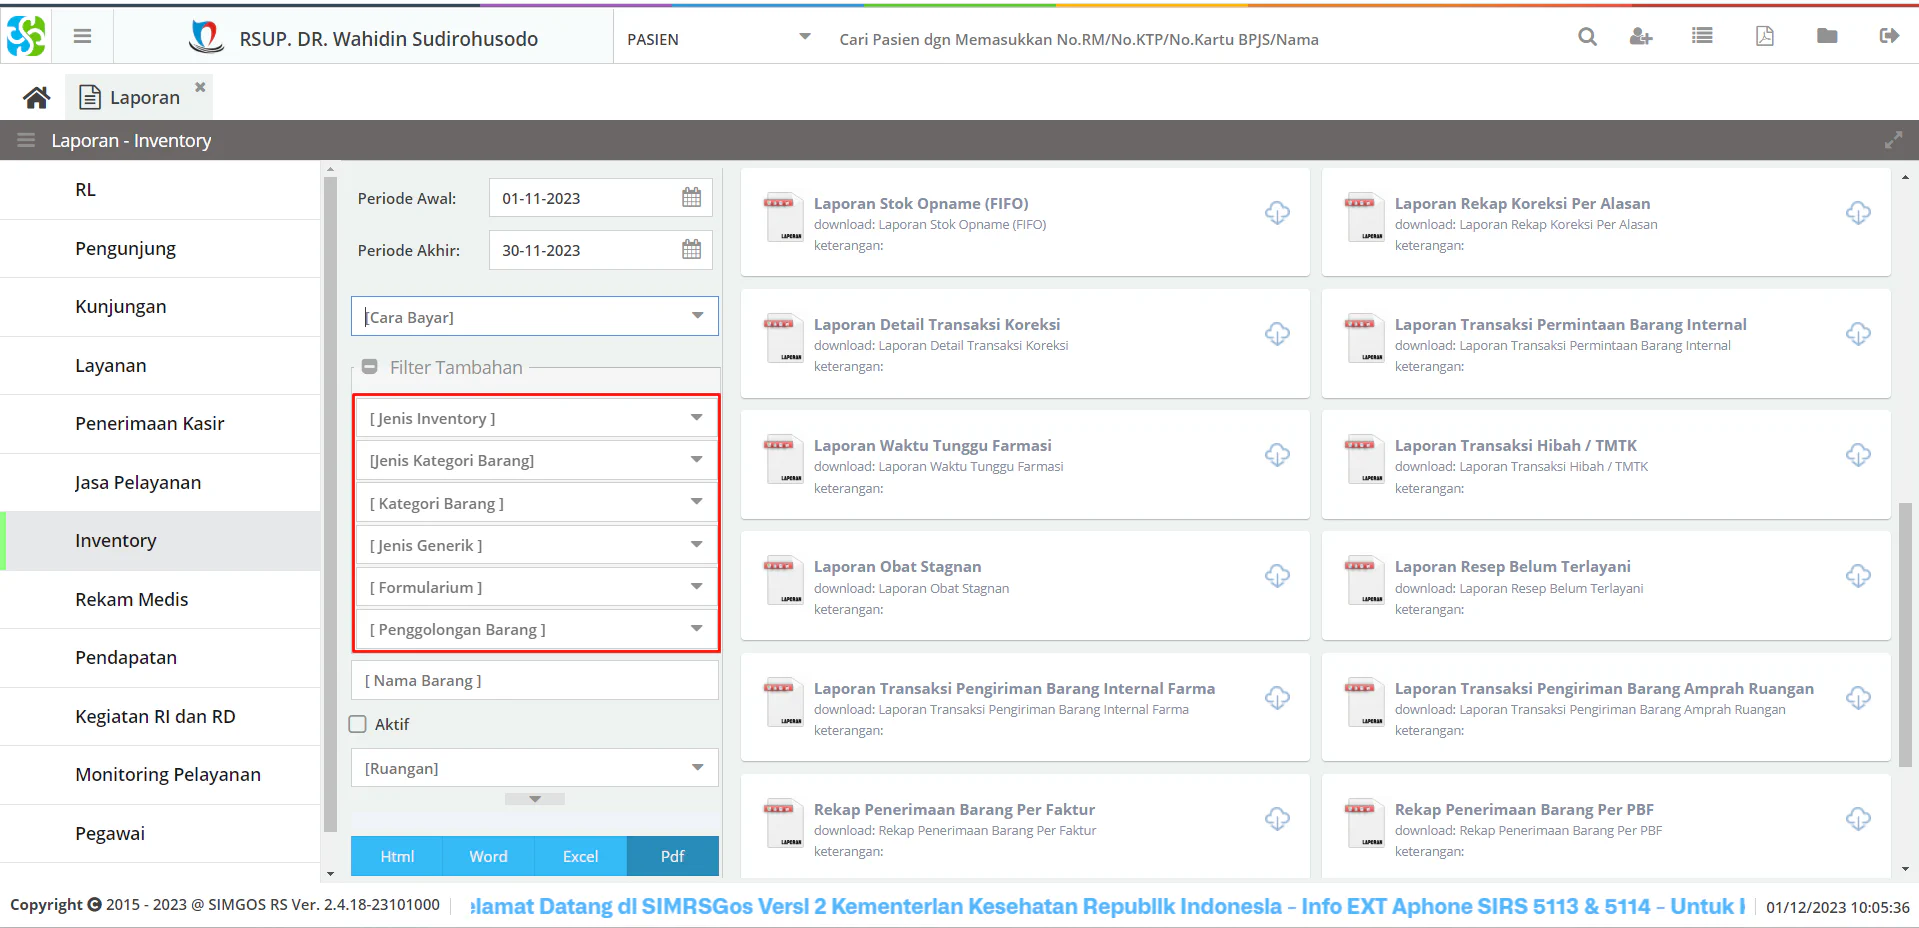Close the Laporan tab
Image resolution: width=1919 pixels, height=928 pixels.
pyautogui.click(x=200, y=87)
